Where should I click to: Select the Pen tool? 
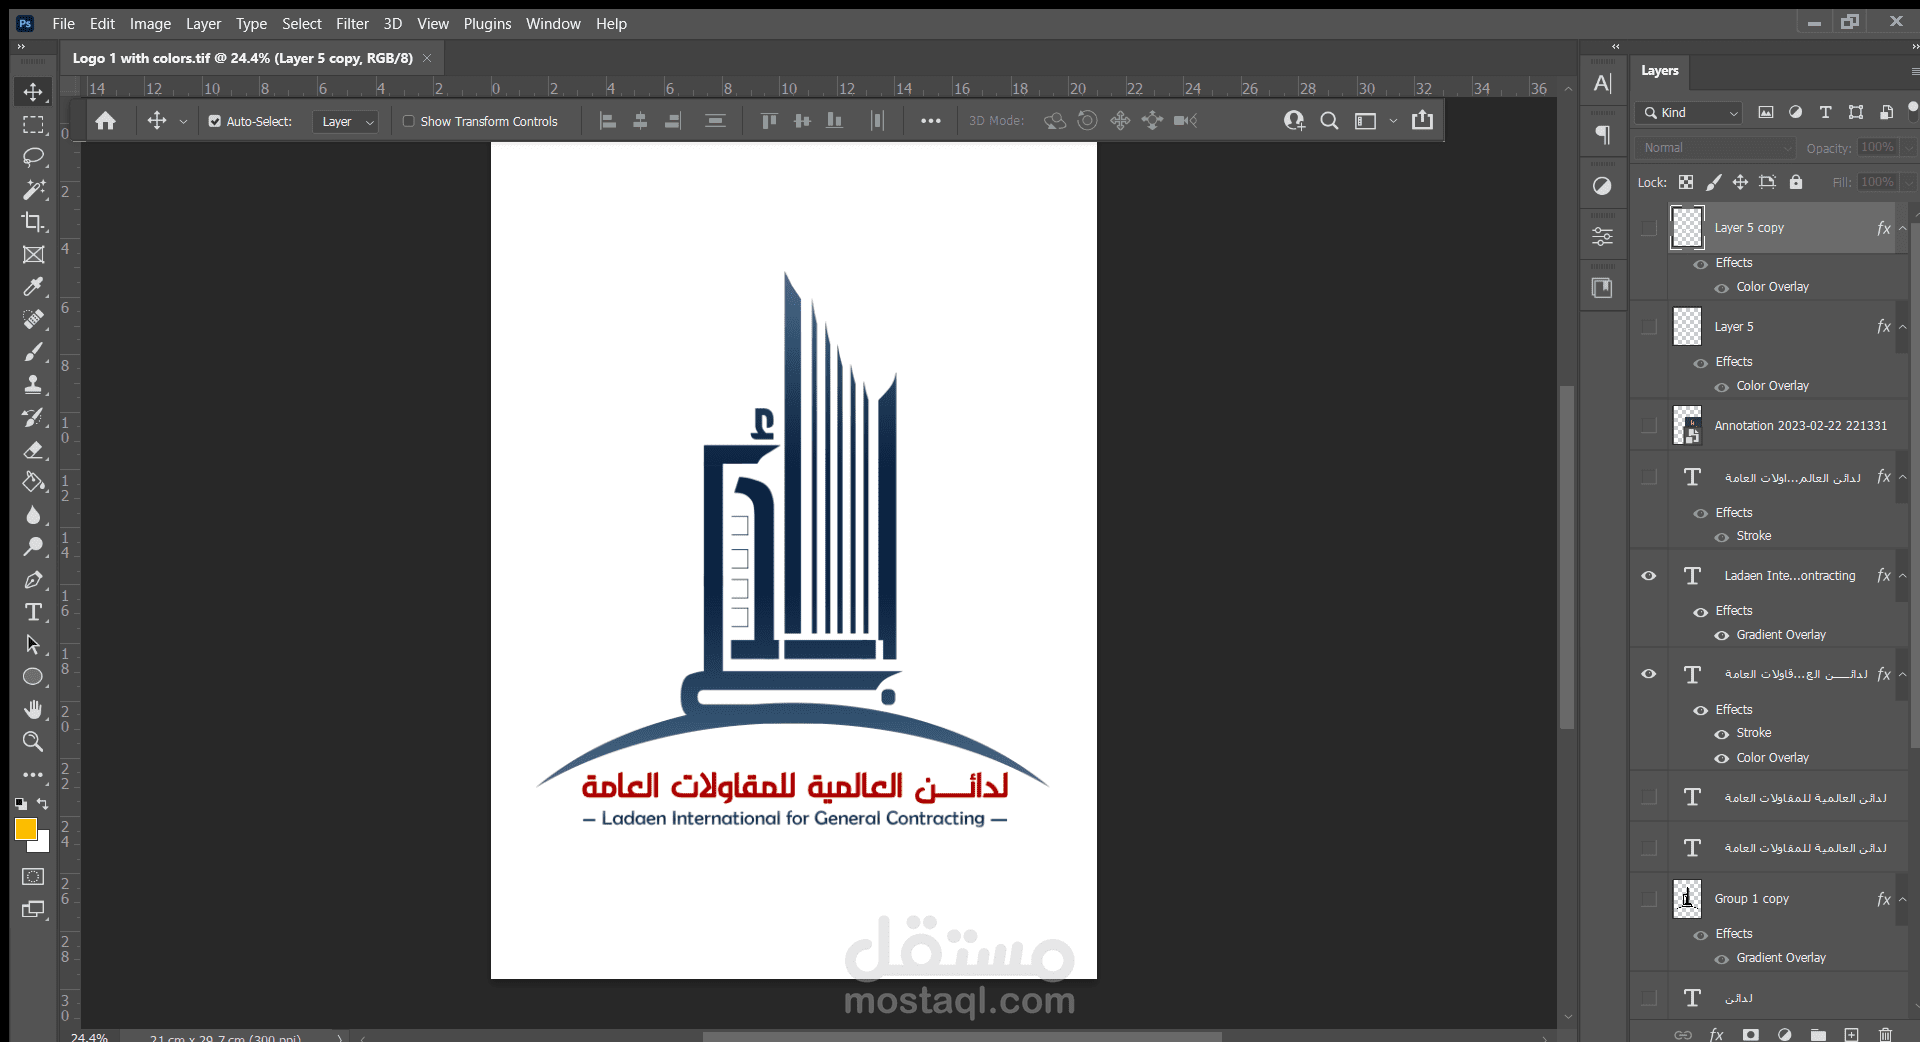33,580
